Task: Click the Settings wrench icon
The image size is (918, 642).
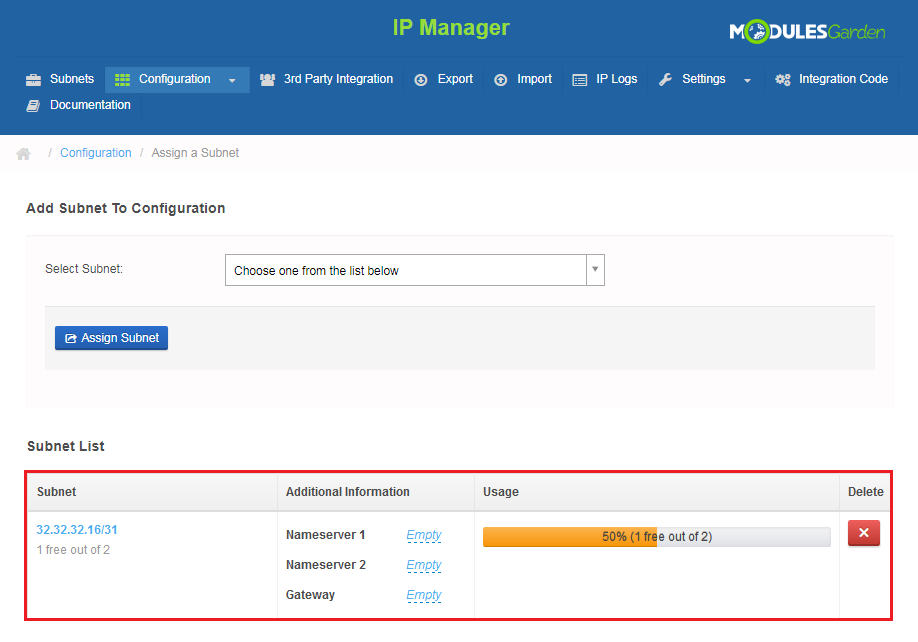Action: pos(665,80)
